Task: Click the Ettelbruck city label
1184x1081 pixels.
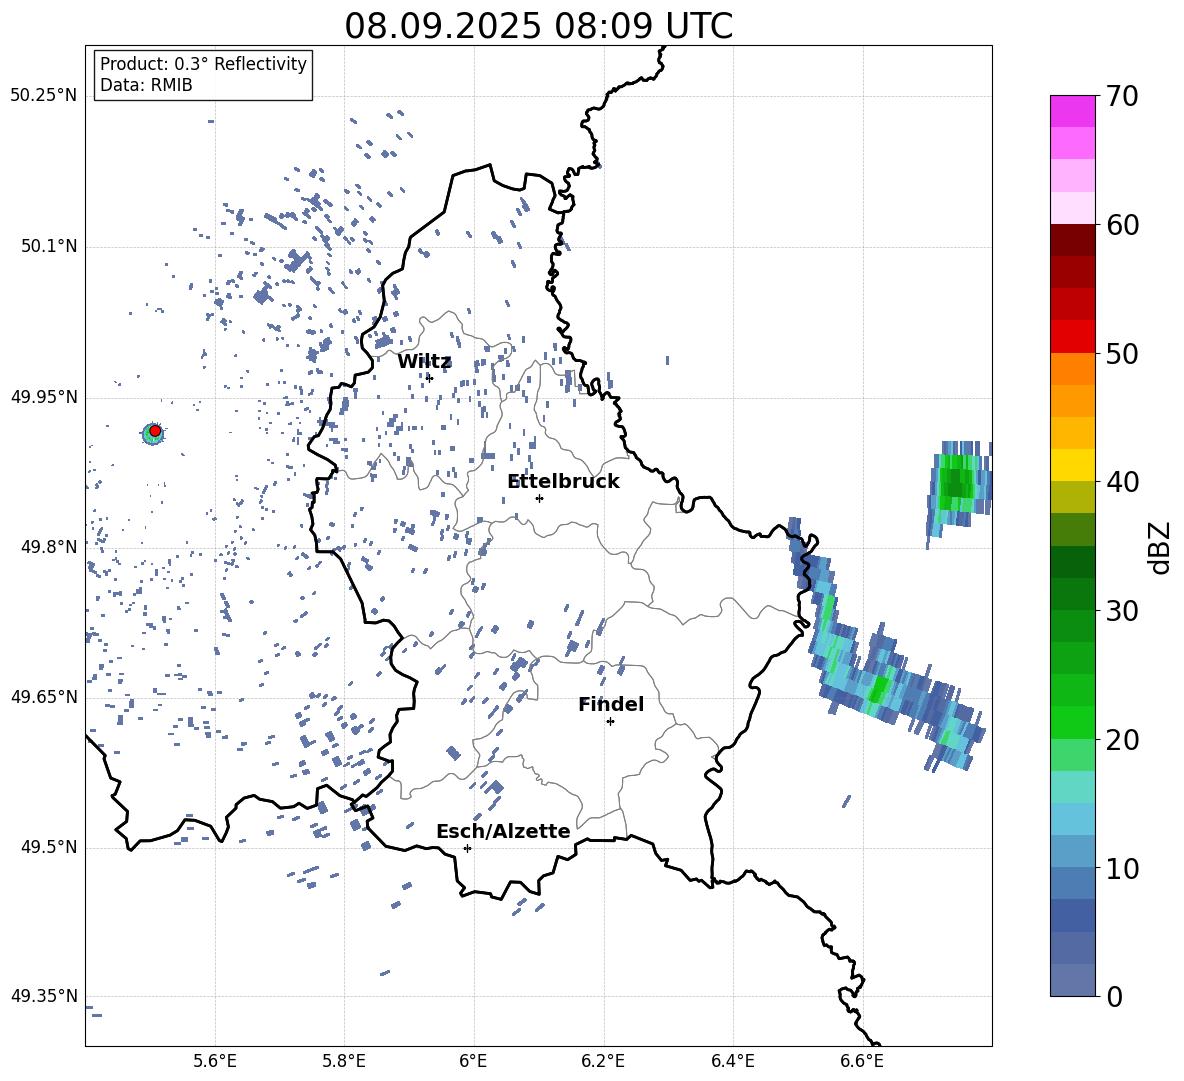Action: click(x=563, y=482)
